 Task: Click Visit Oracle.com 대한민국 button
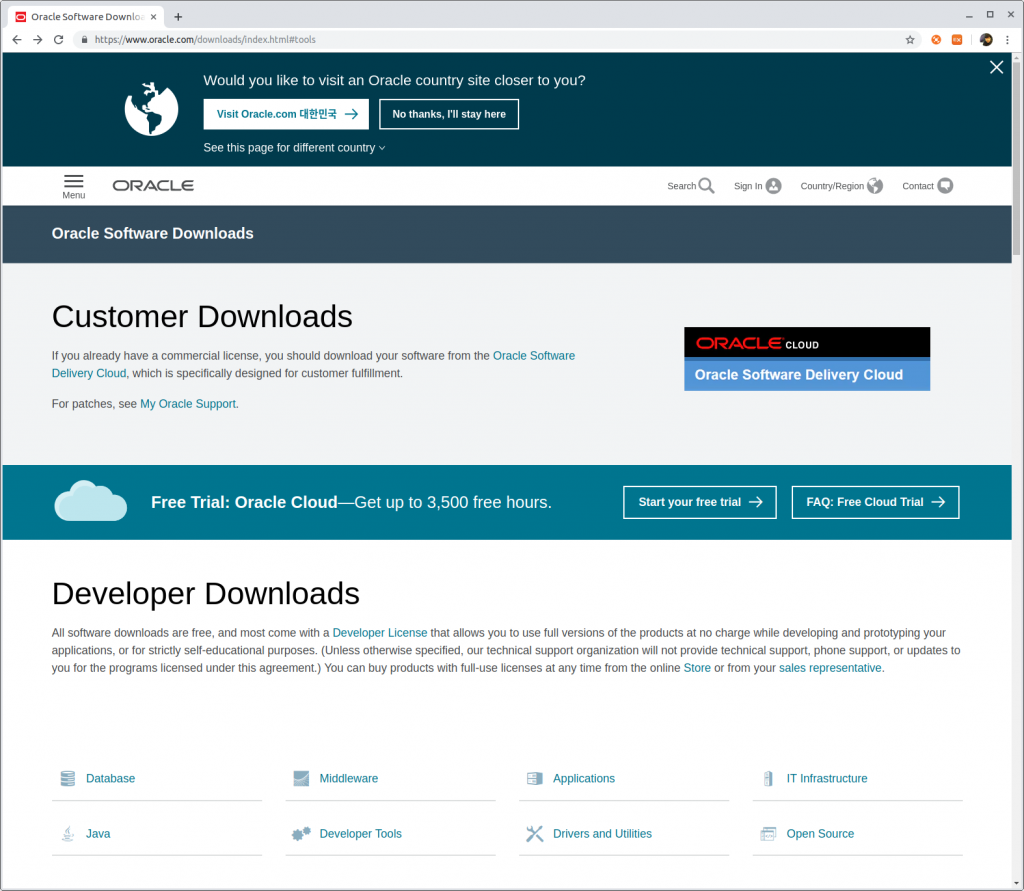(286, 114)
